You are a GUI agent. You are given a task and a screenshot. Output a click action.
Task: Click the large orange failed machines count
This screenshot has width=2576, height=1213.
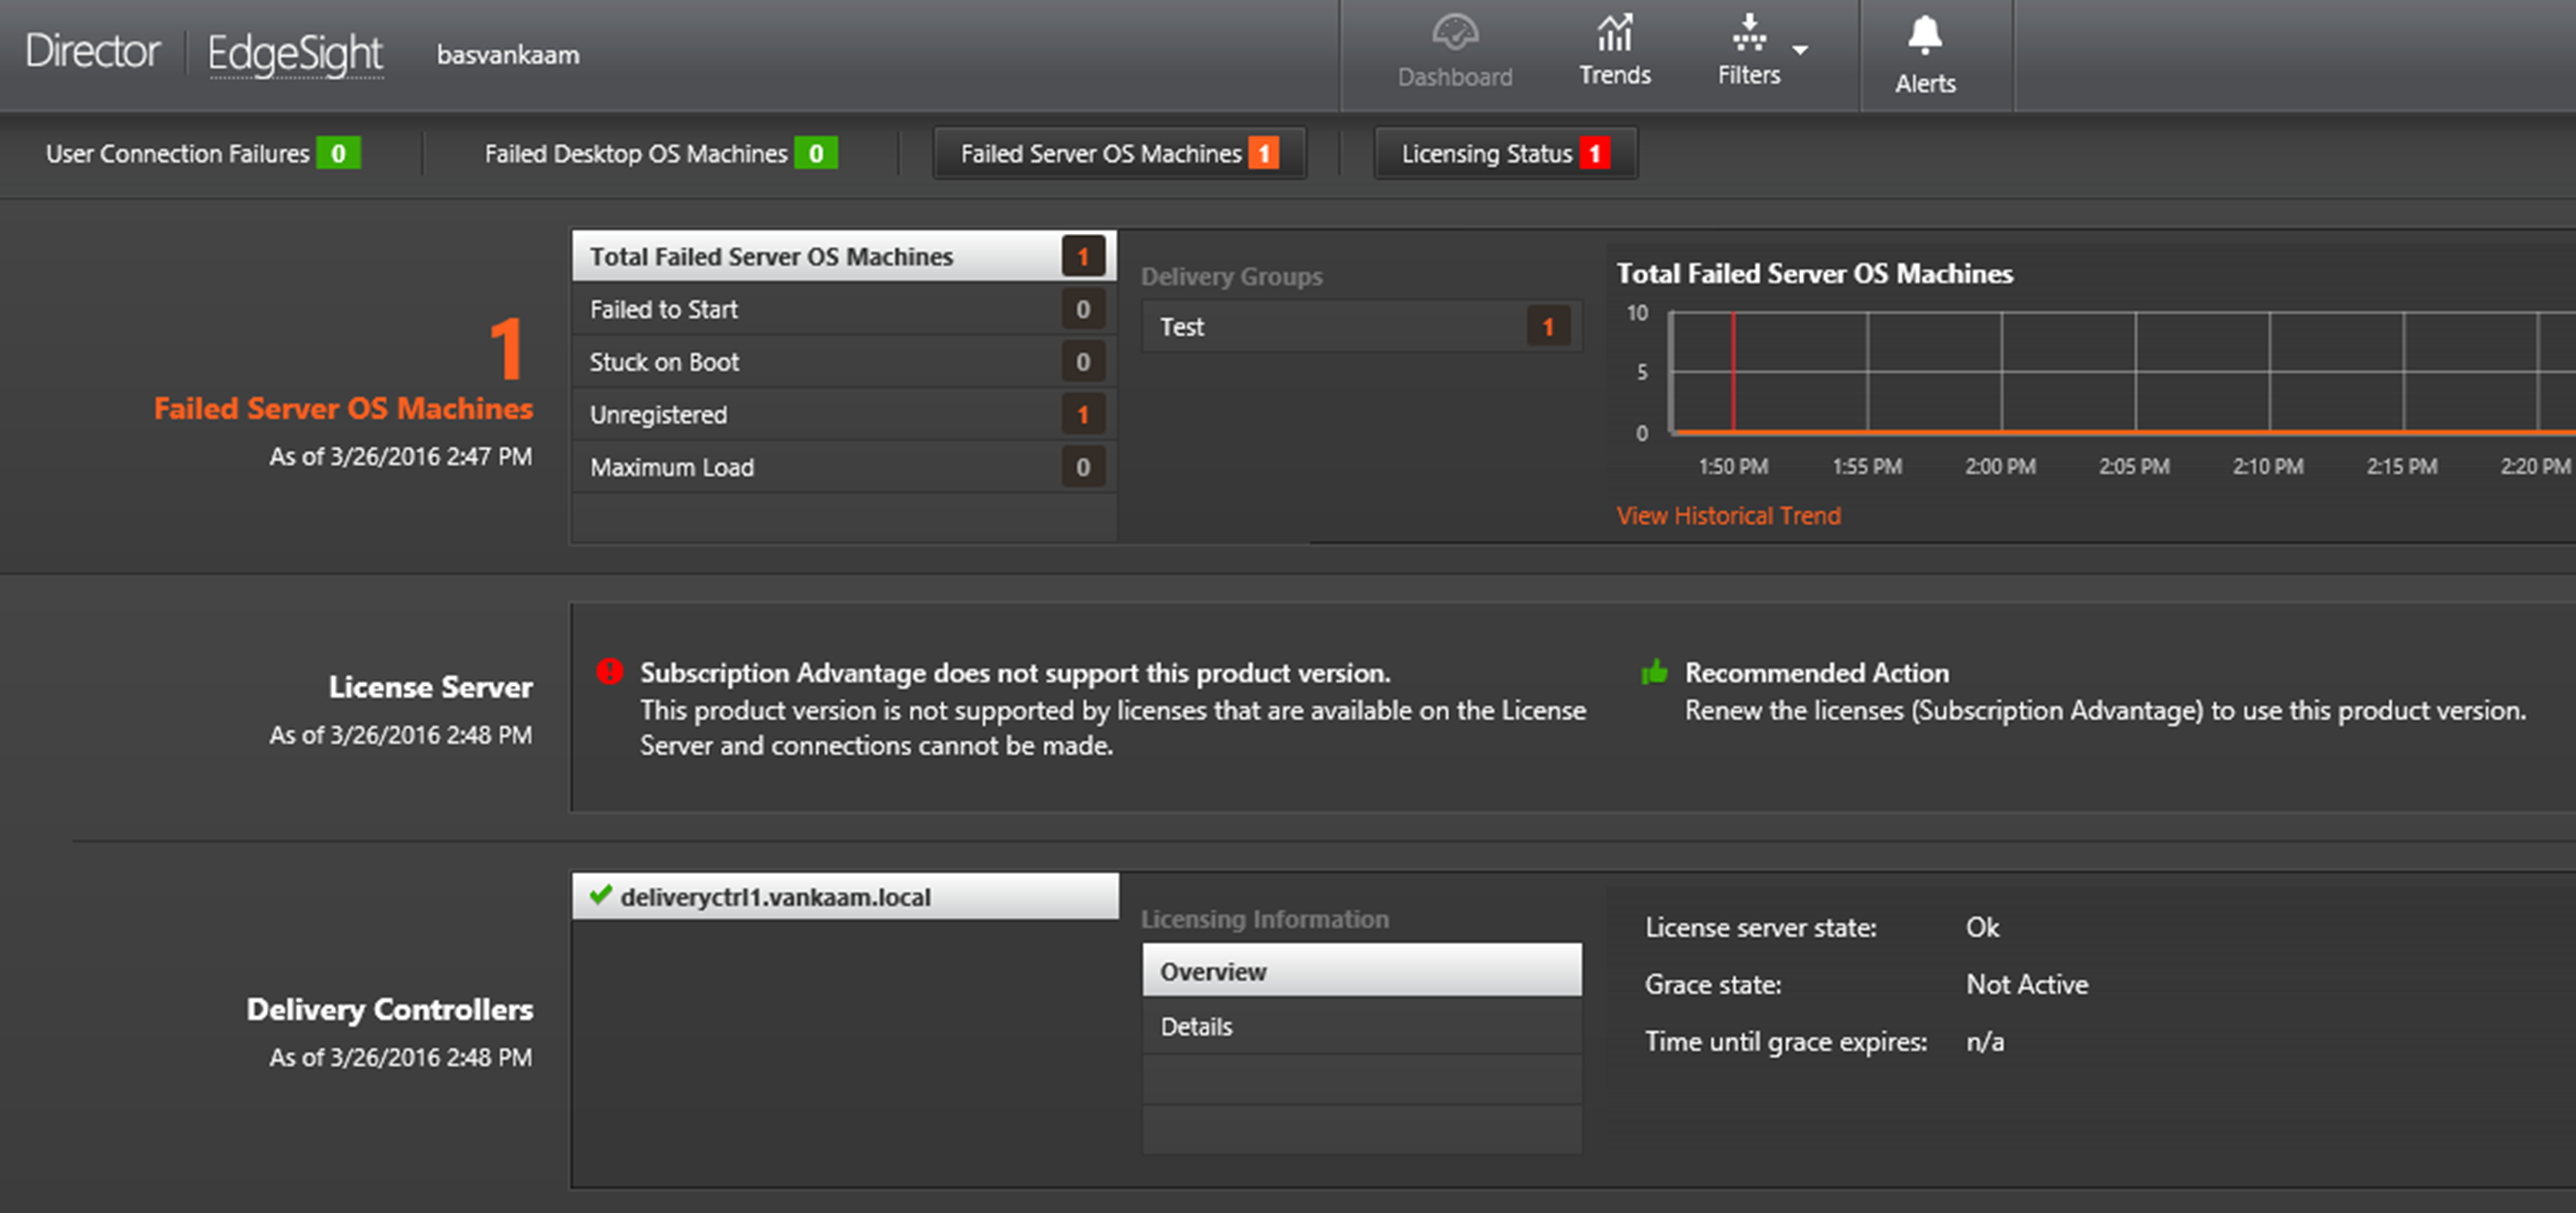click(x=507, y=349)
